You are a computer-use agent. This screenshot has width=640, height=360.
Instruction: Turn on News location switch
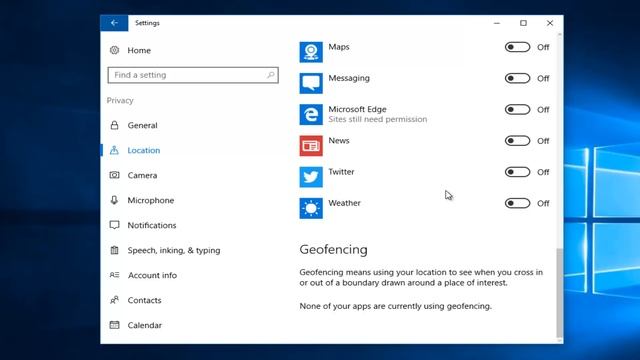pyautogui.click(x=517, y=141)
